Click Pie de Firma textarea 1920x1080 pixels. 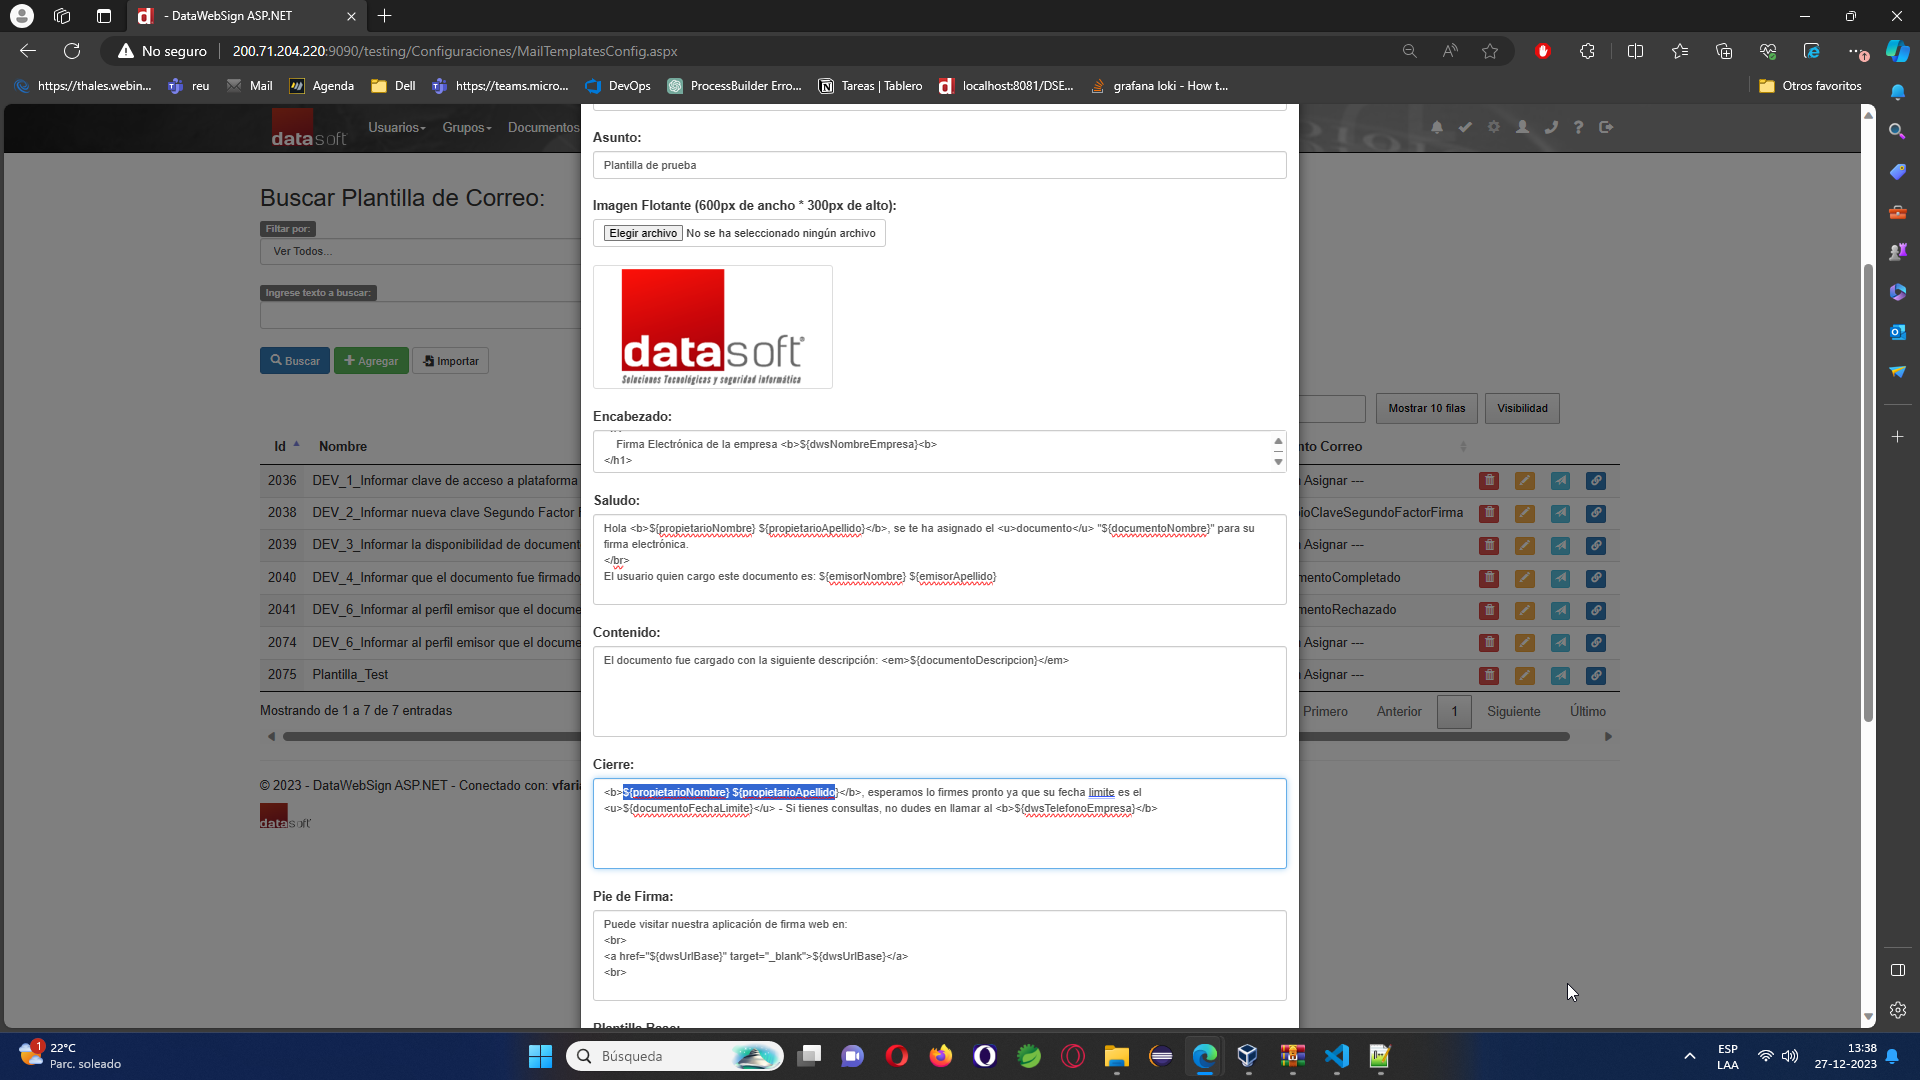coord(939,956)
